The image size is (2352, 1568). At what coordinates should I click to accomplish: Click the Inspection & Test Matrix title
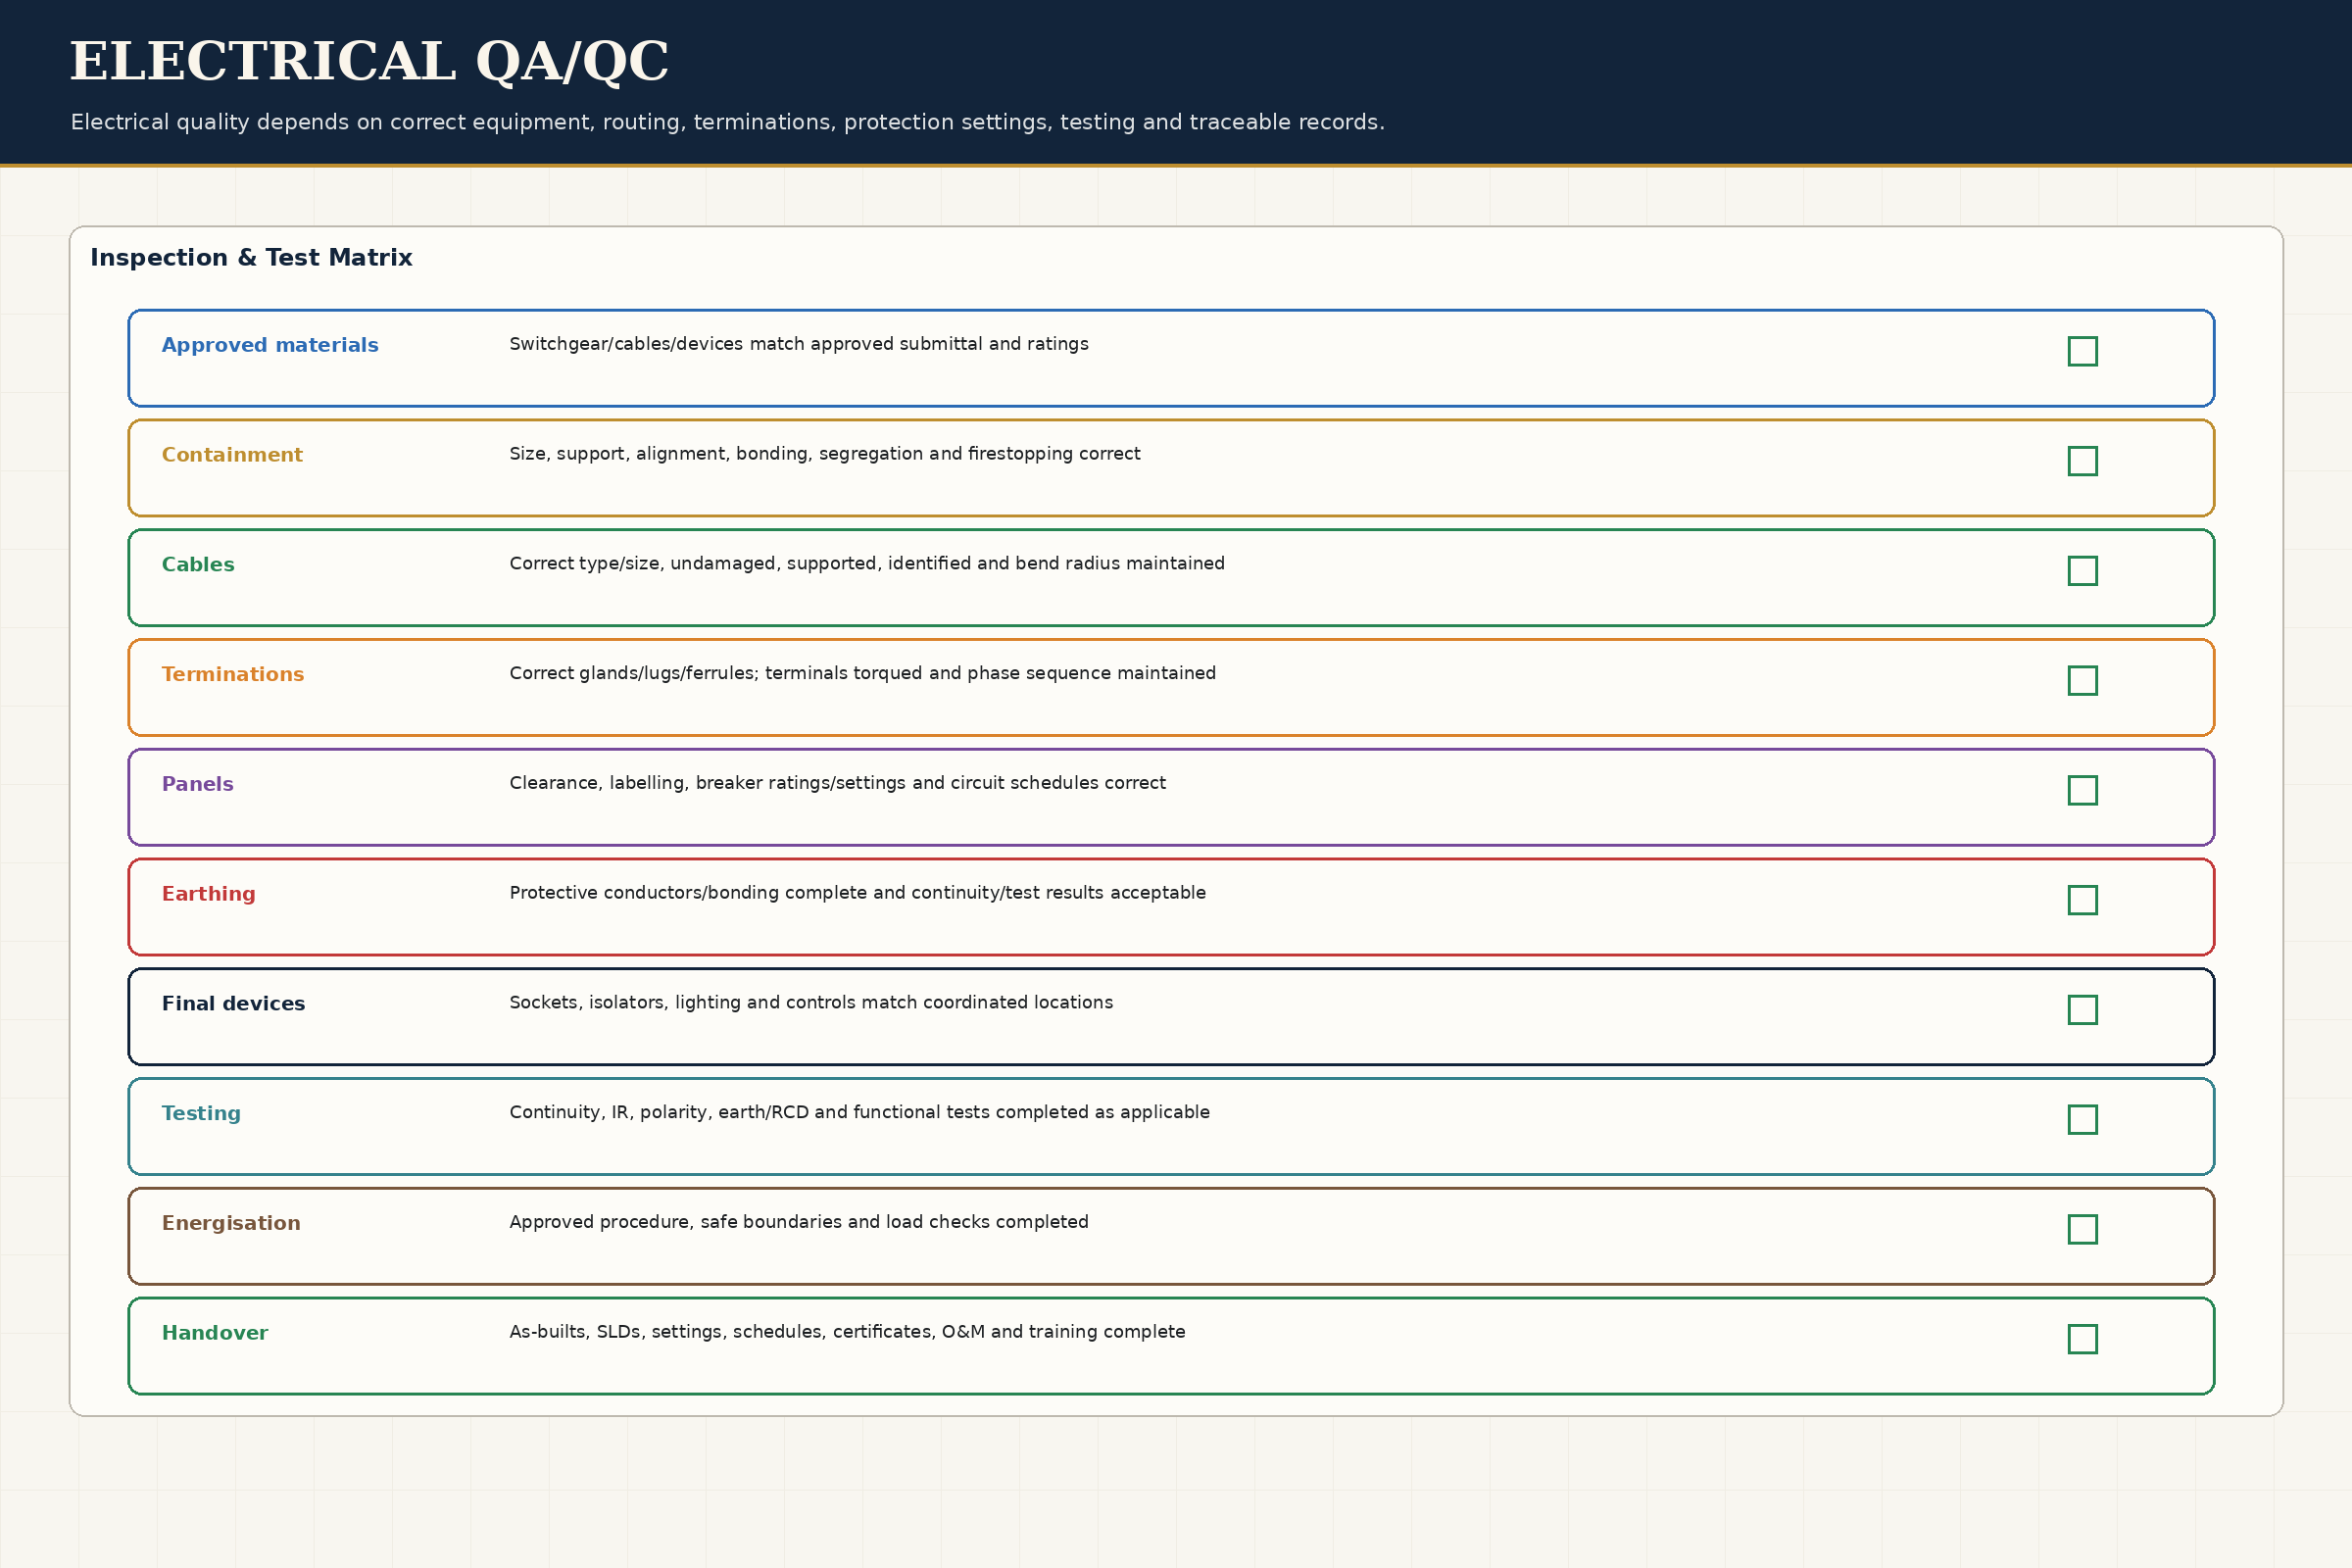(251, 258)
